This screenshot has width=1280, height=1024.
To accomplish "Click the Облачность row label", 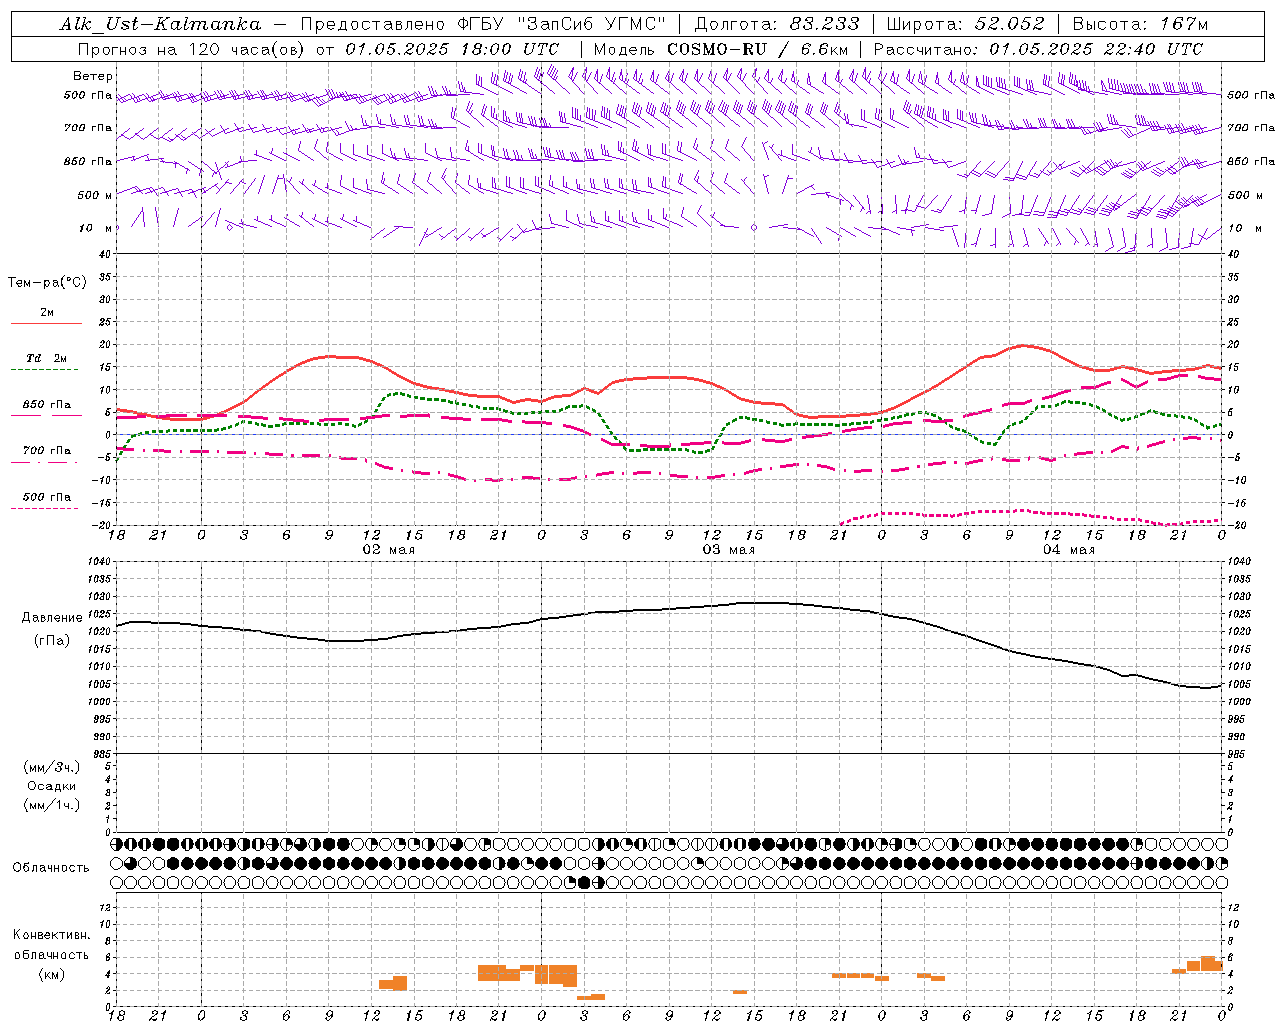I will click(x=51, y=868).
